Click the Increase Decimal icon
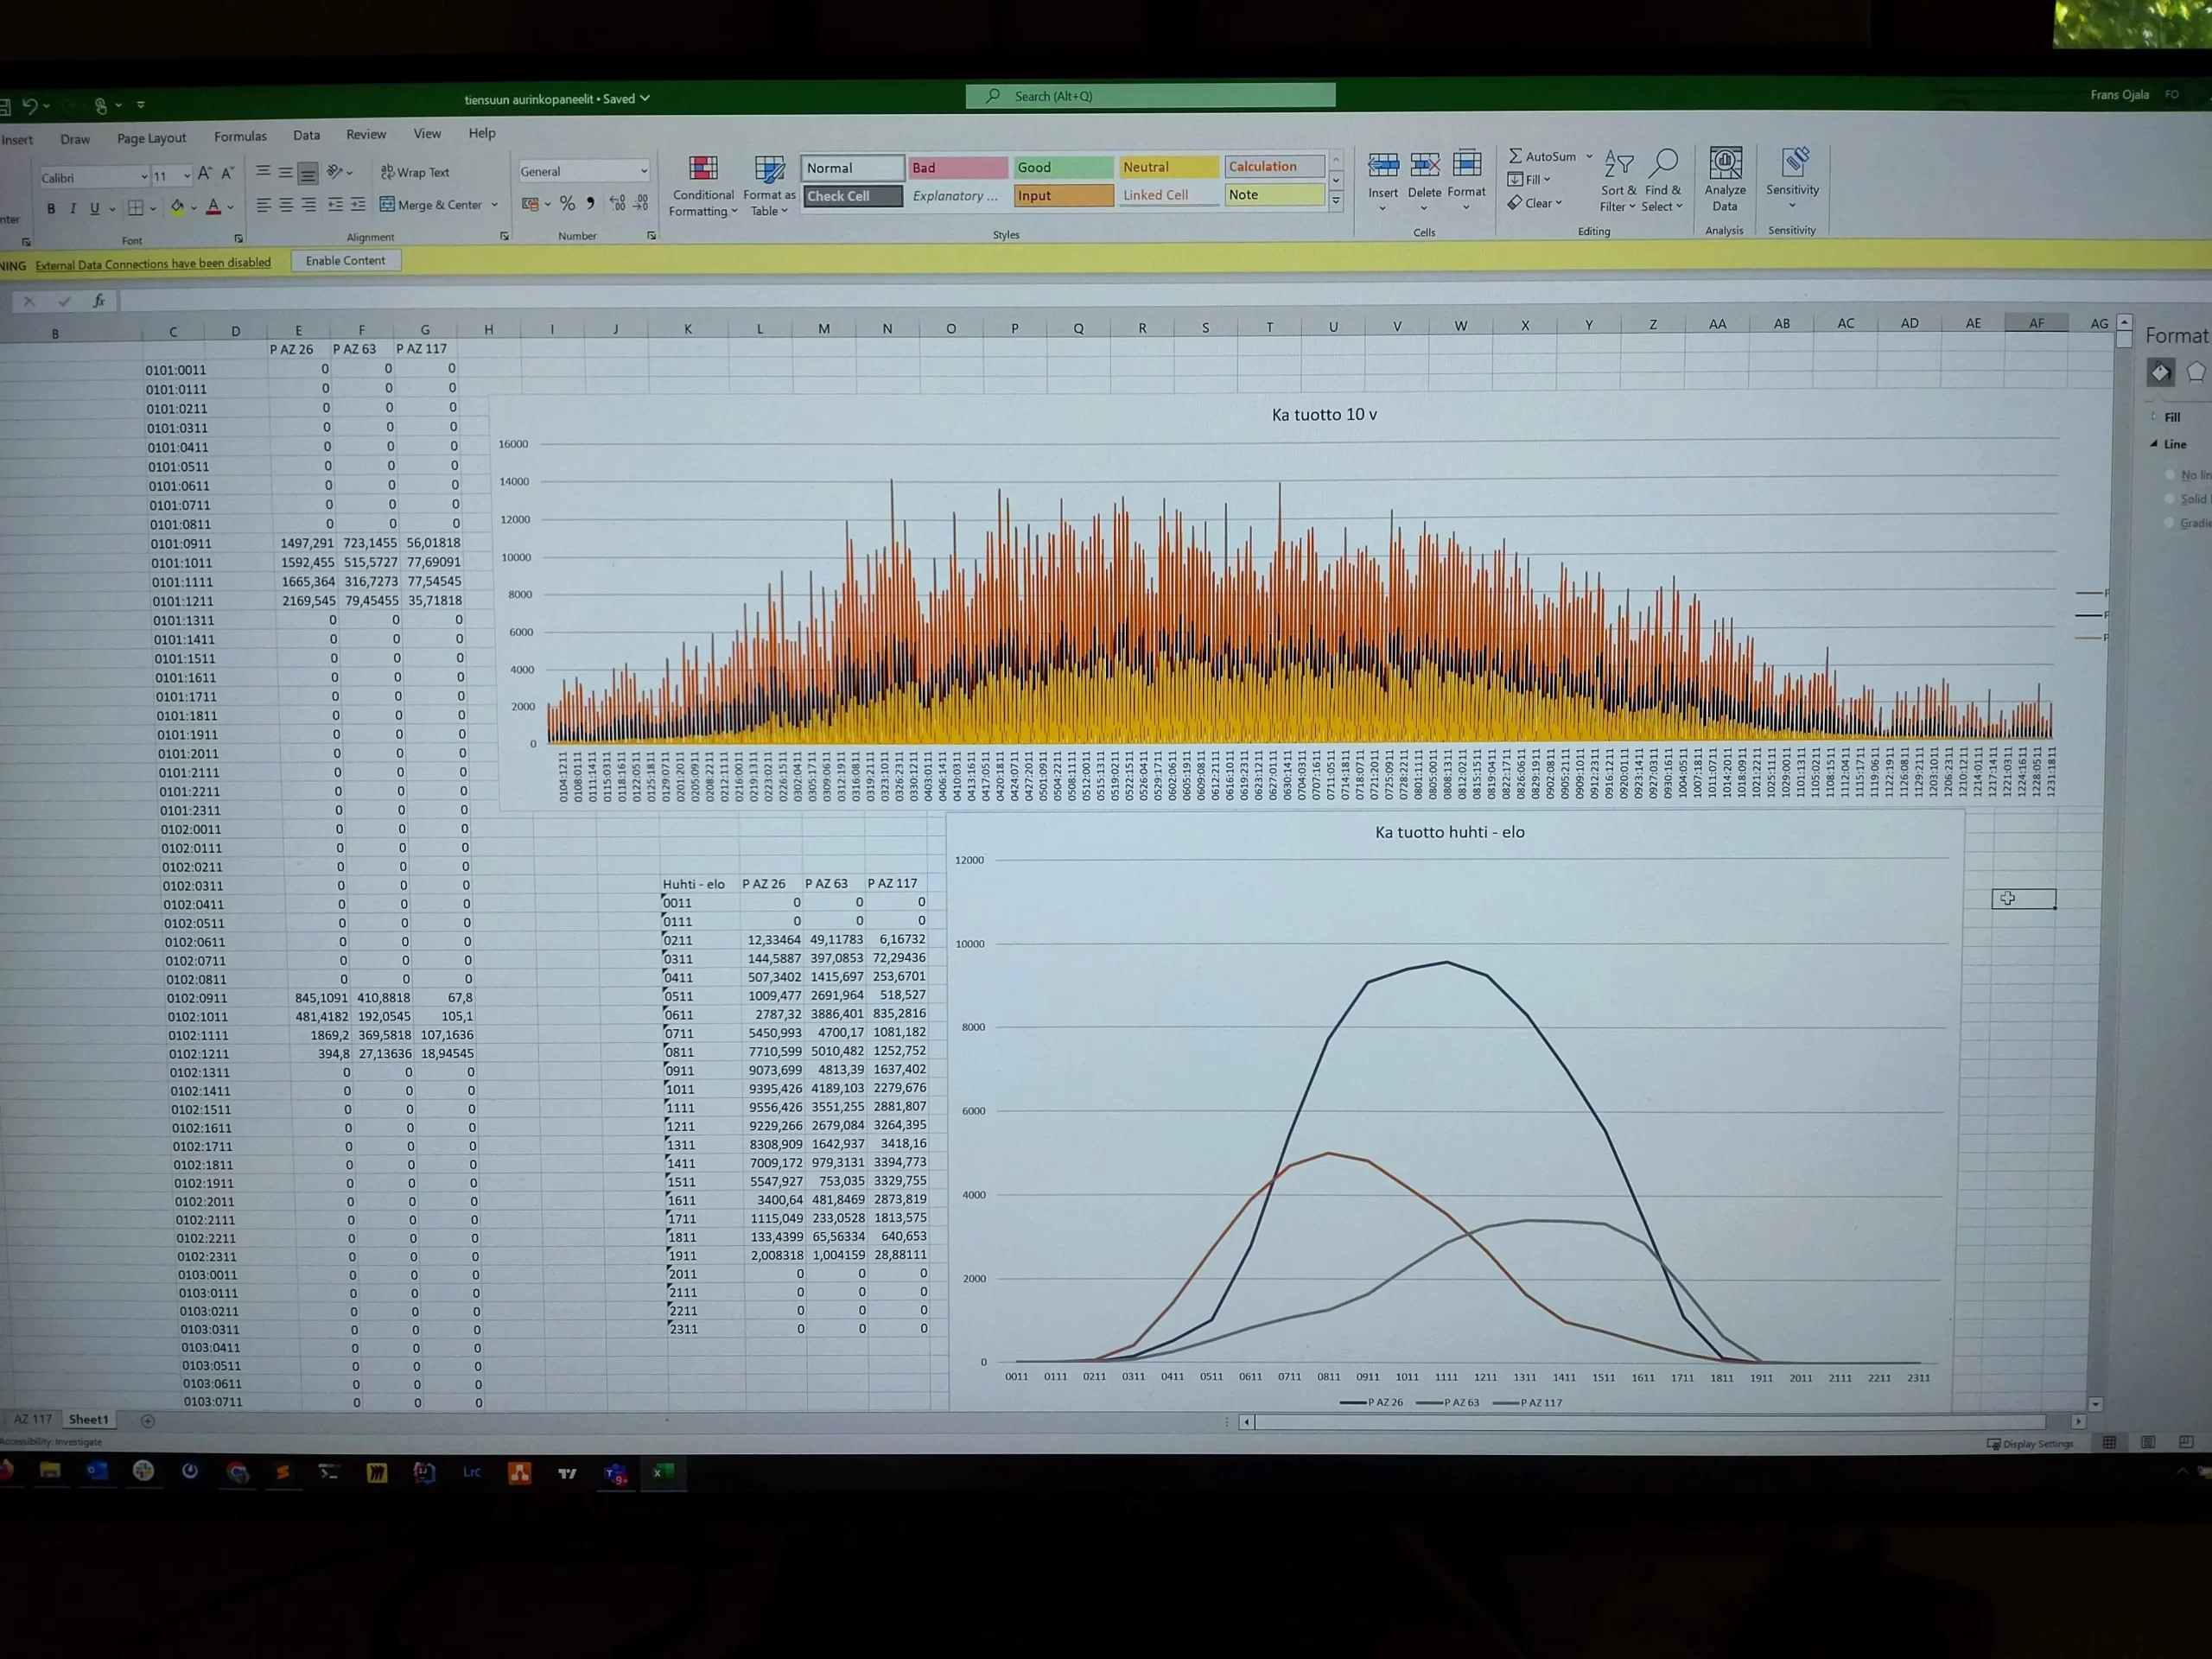This screenshot has width=2212, height=1659. (x=617, y=204)
